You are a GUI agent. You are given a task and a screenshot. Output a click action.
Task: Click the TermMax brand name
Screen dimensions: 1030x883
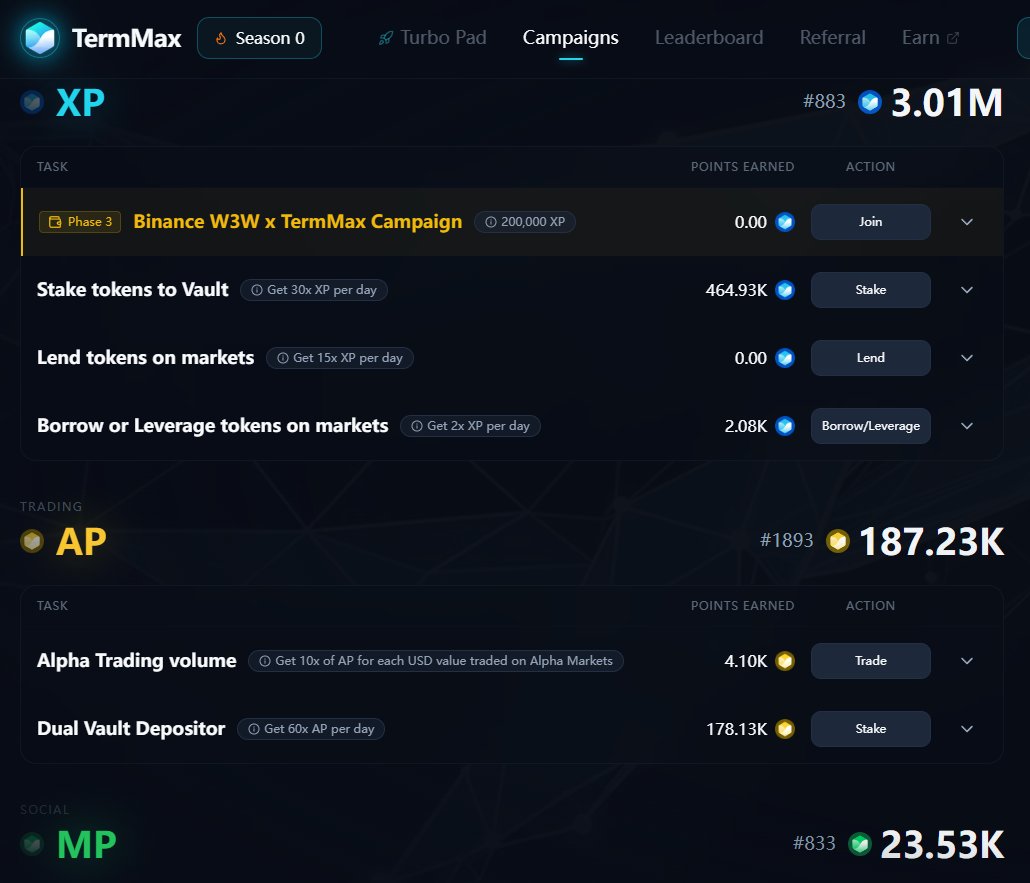point(126,38)
